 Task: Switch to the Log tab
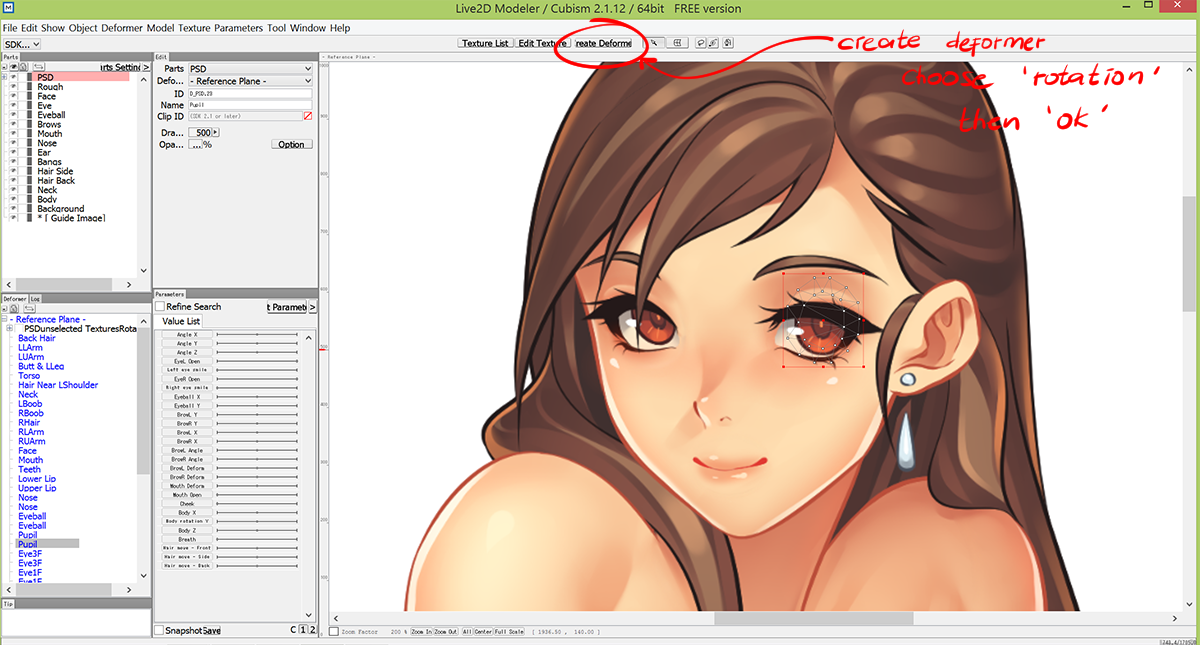[x=35, y=298]
